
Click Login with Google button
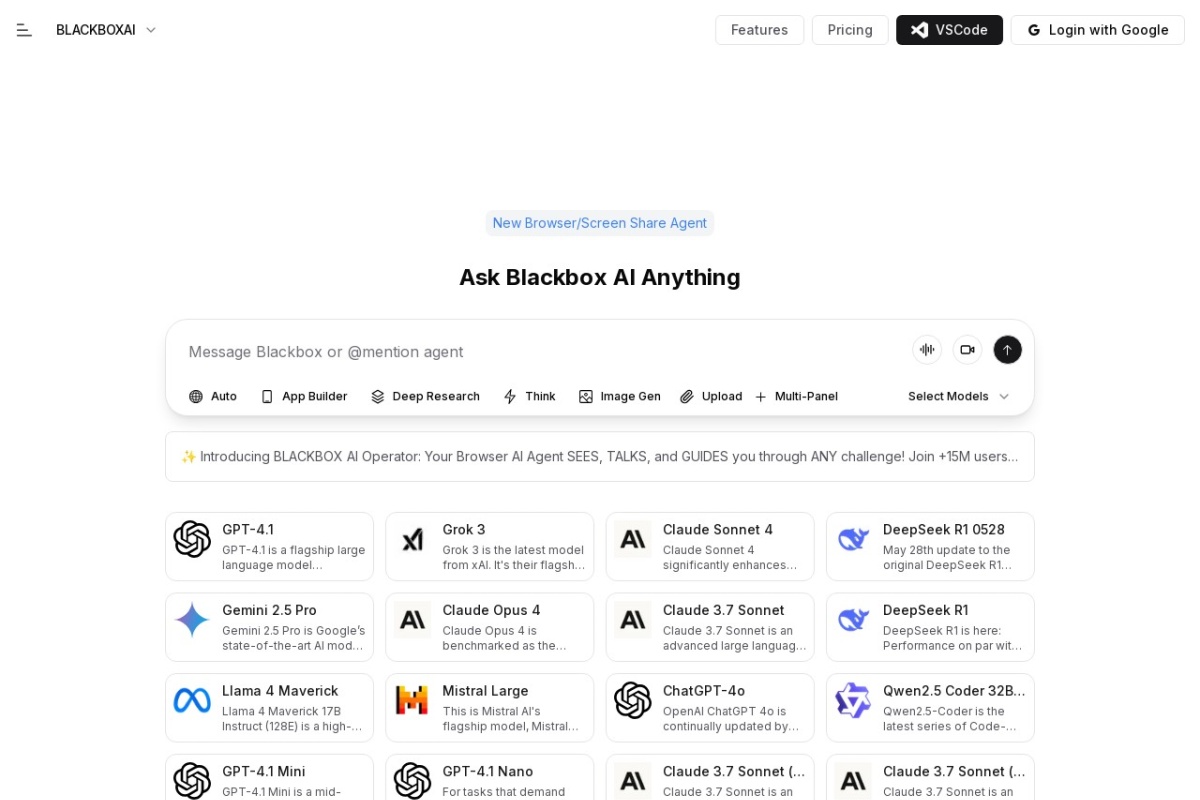1097,30
